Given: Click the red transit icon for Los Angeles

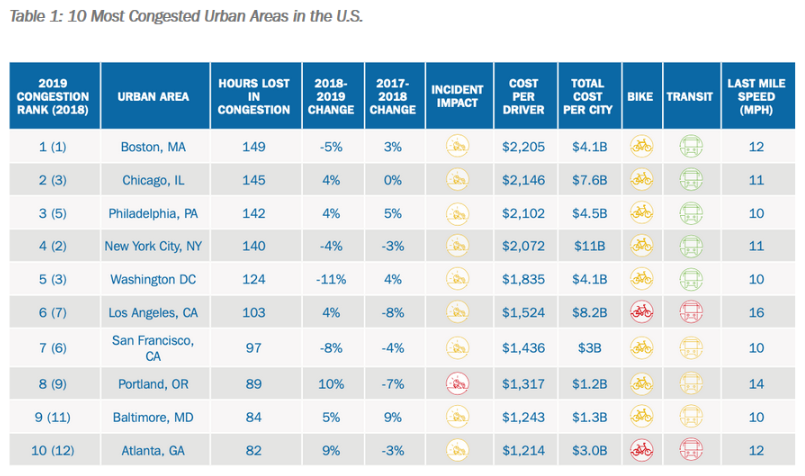Looking at the screenshot, I should pyautogui.click(x=688, y=313).
